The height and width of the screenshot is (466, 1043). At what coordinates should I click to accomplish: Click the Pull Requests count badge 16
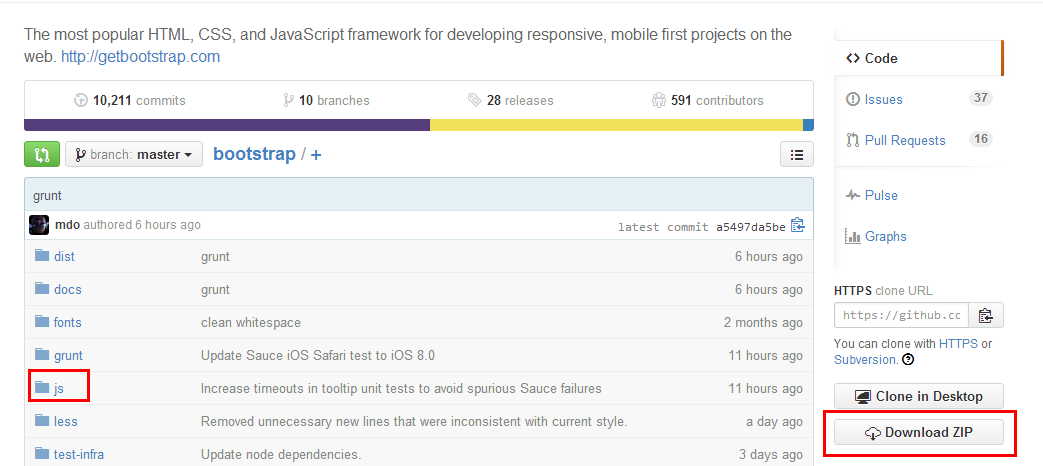[980, 139]
